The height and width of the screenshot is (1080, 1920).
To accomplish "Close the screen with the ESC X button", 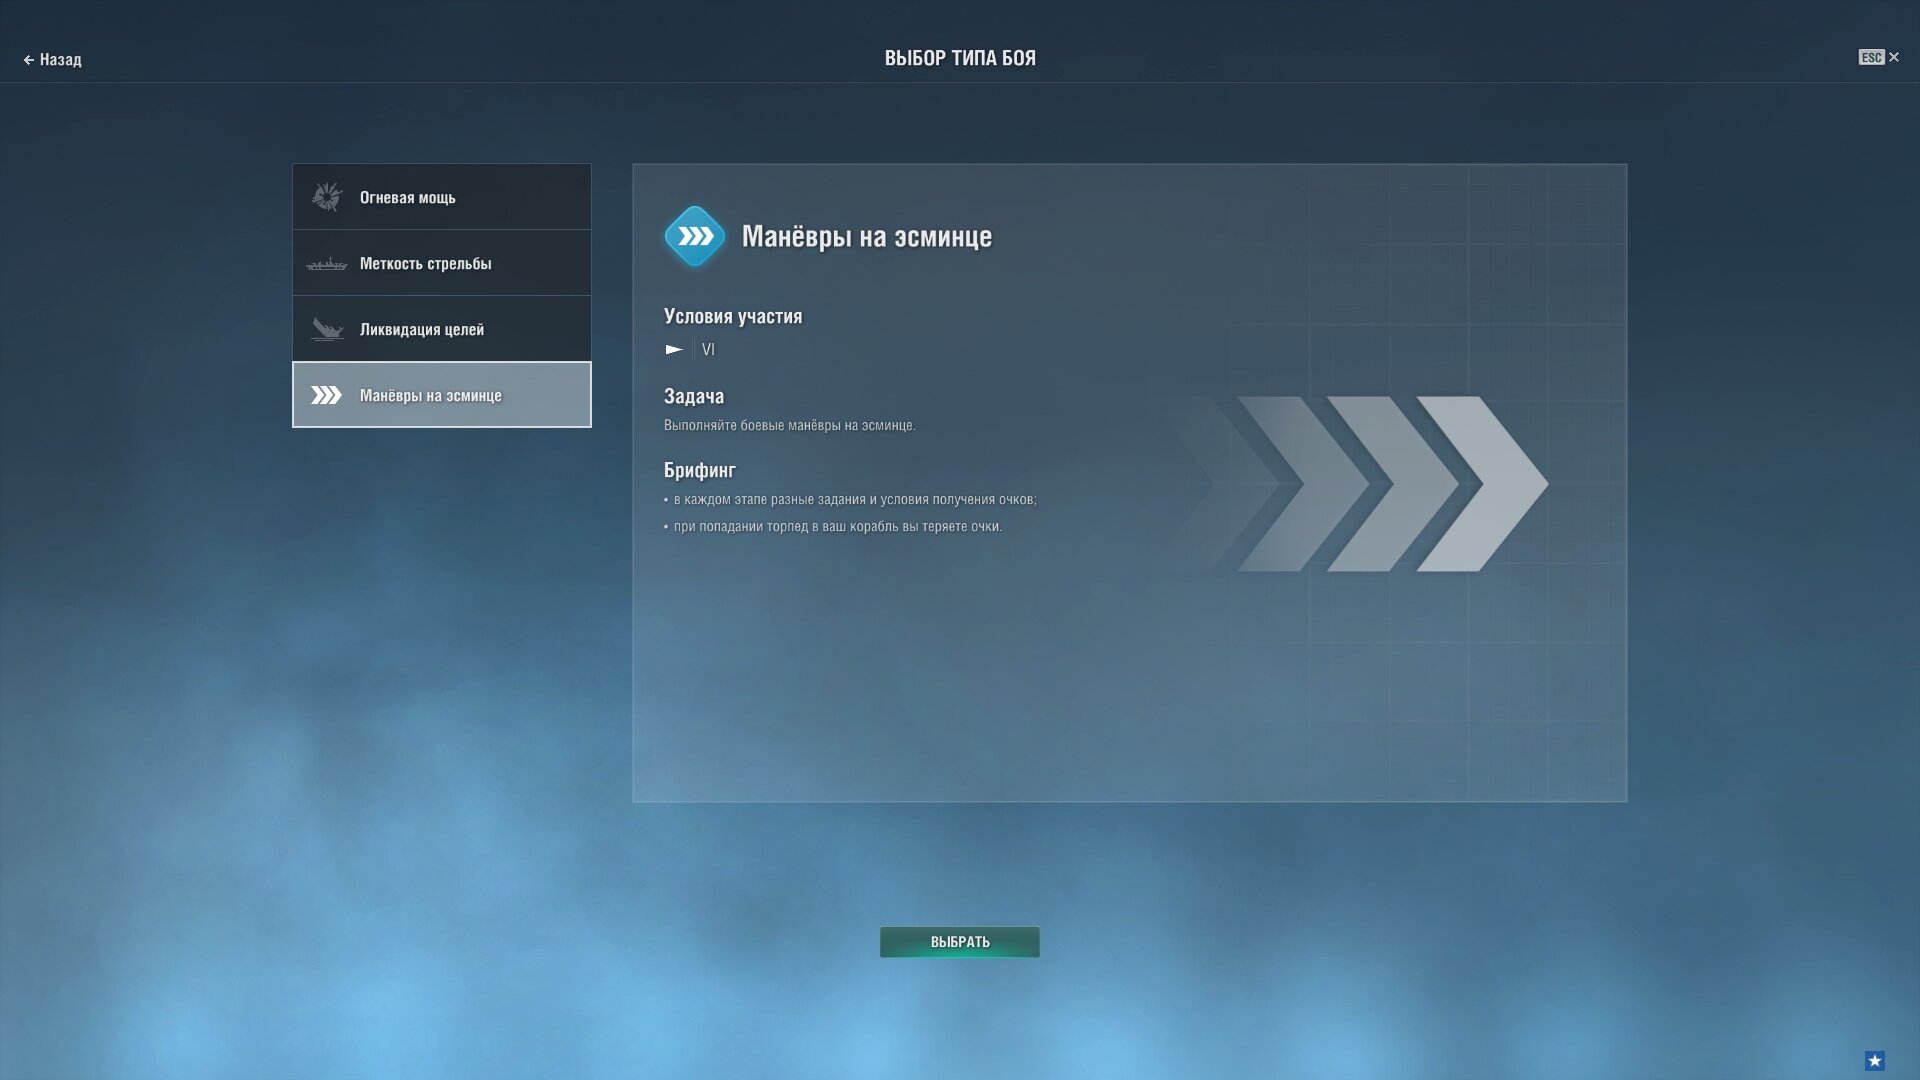I will point(1879,57).
